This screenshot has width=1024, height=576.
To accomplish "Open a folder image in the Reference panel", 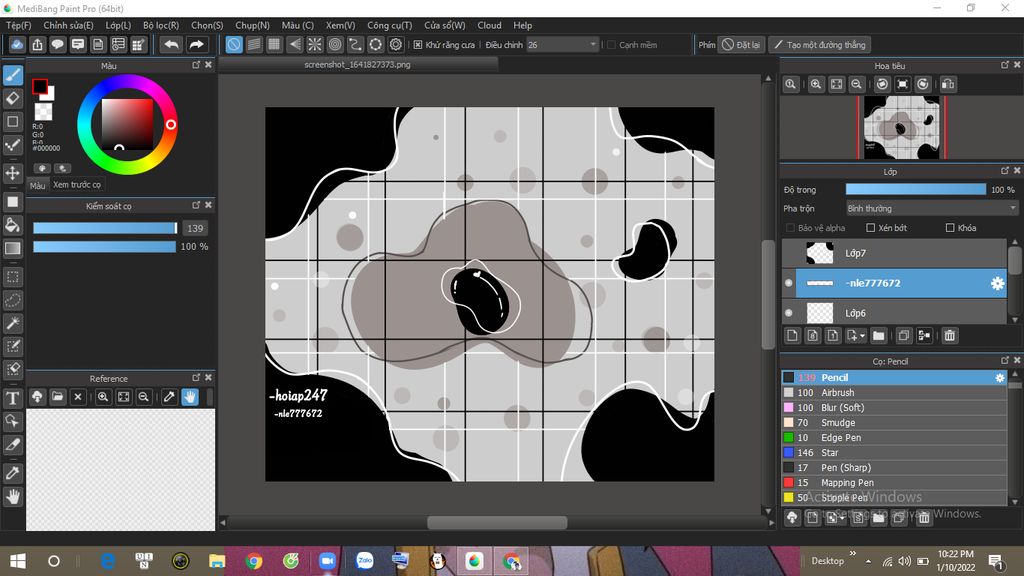I will [57, 397].
